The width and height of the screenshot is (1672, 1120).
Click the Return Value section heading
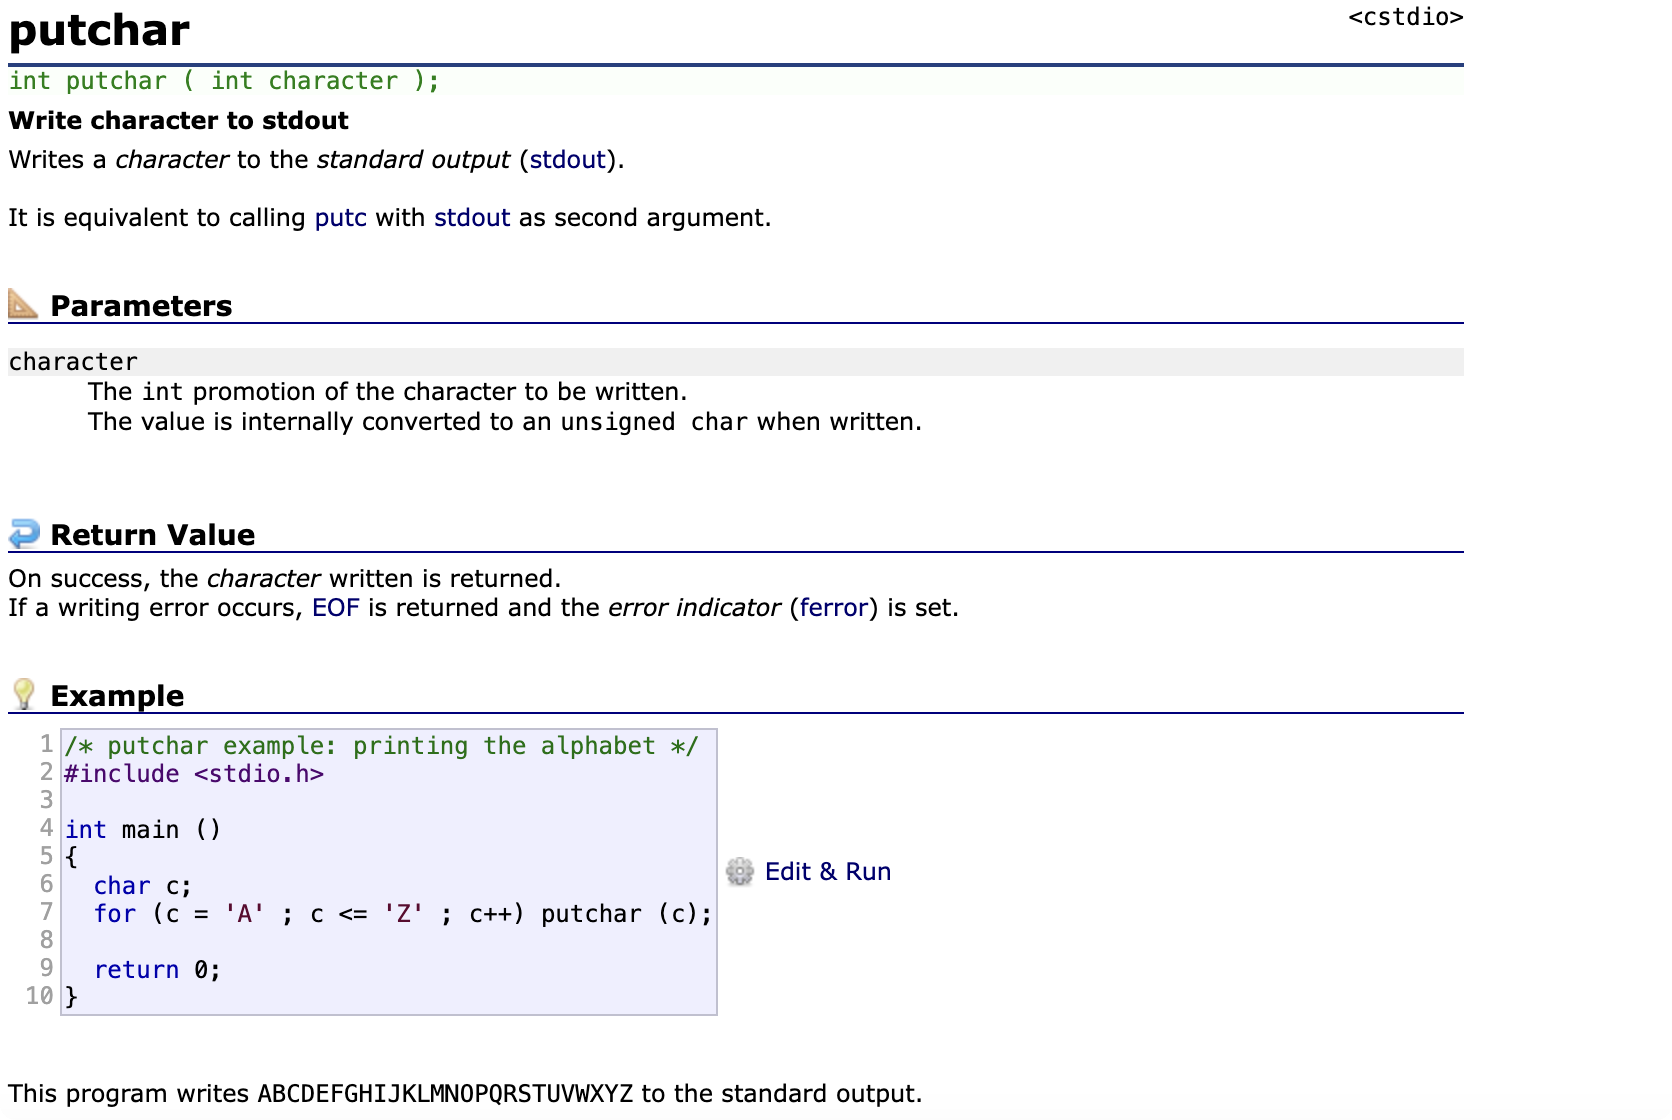153,535
